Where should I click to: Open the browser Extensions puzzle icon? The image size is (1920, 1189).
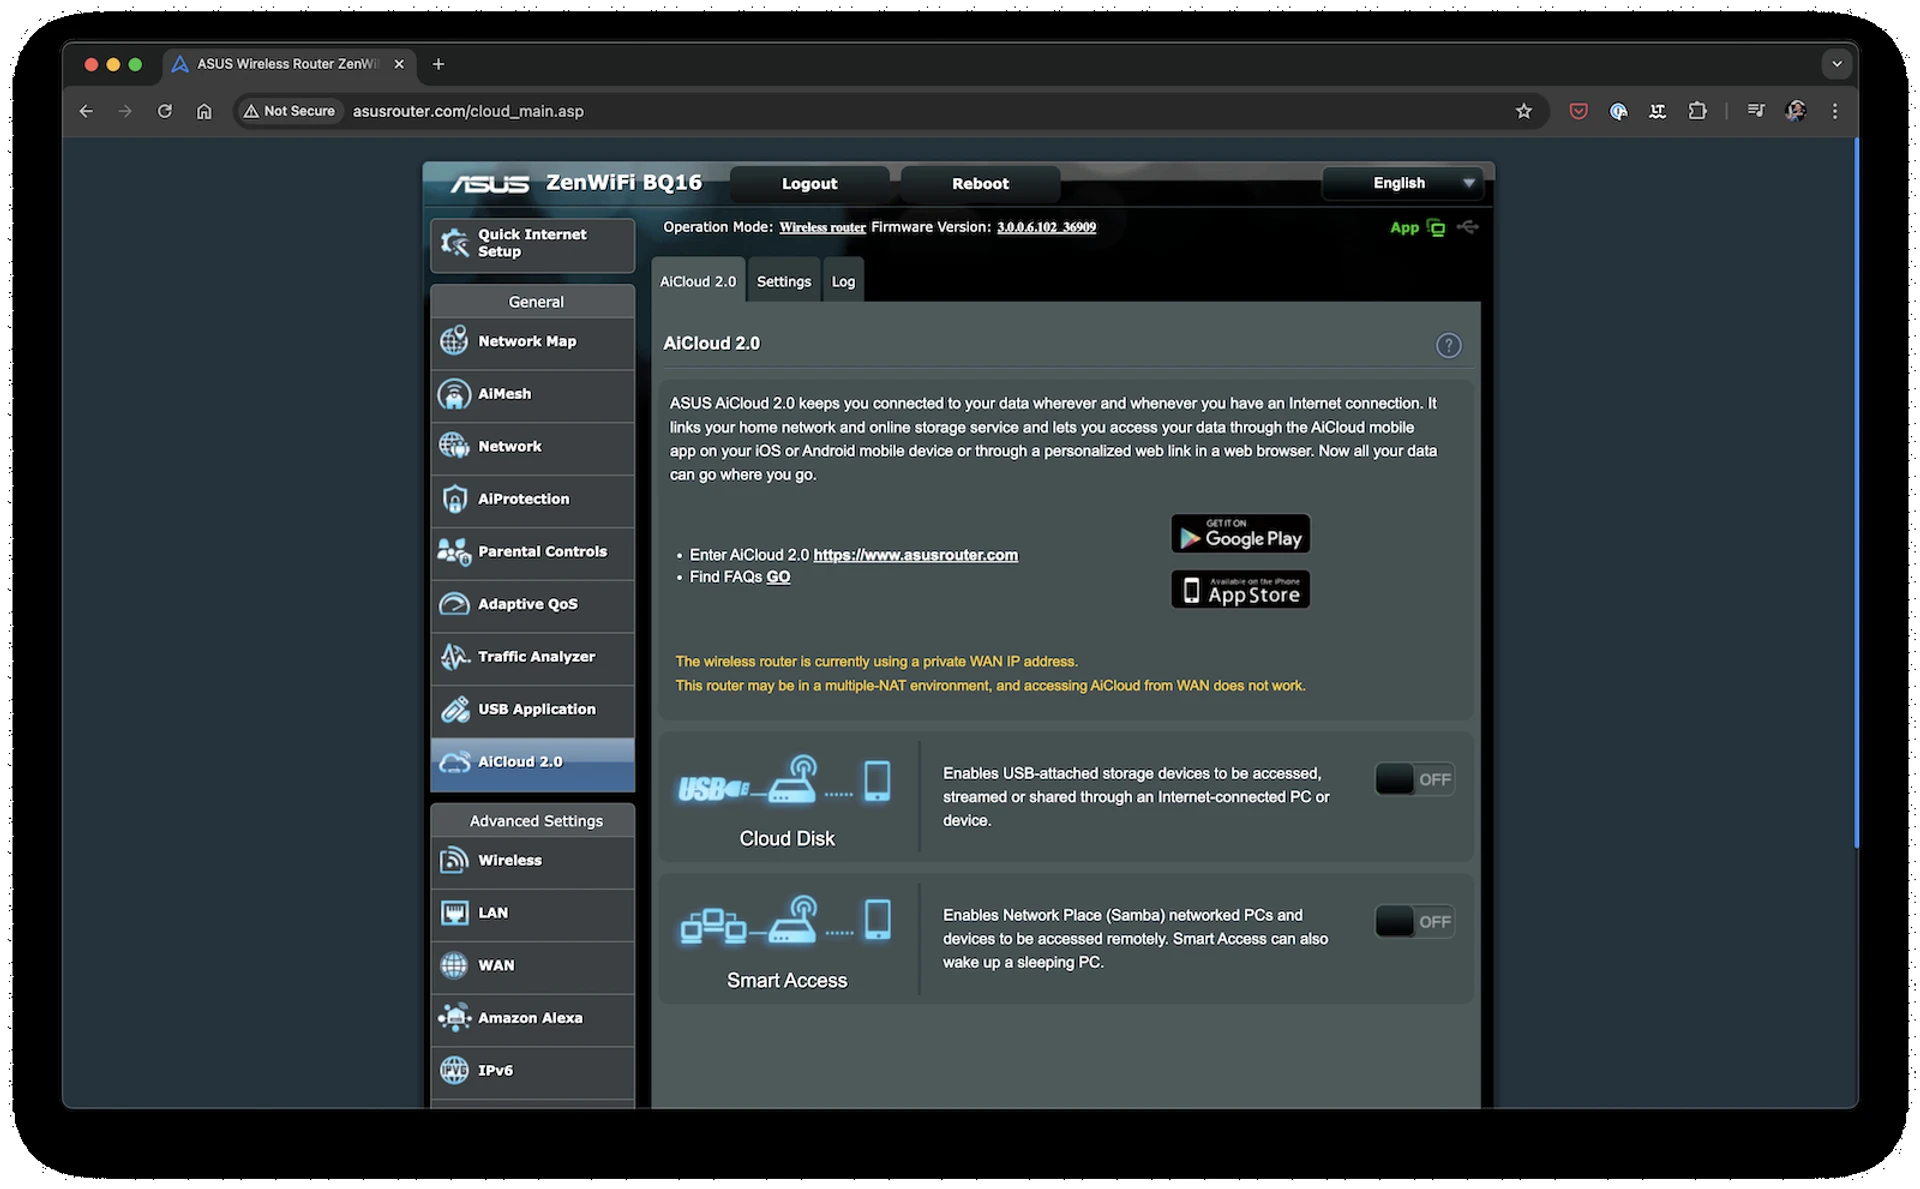1697,111
